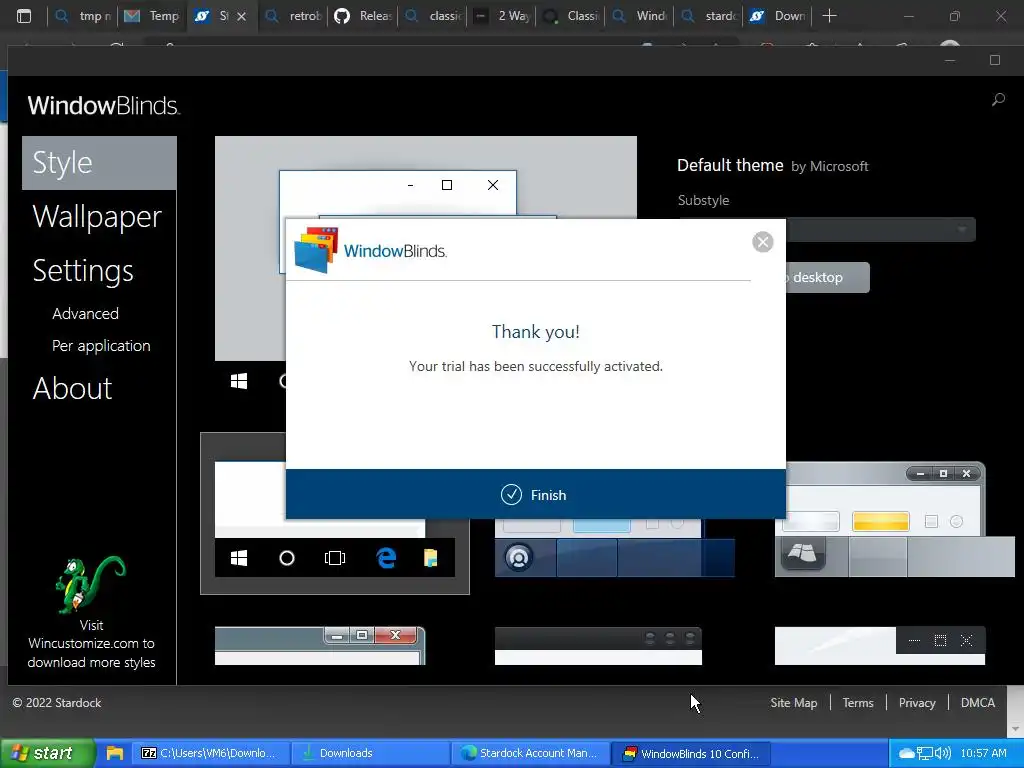Switch to the 'stardc' search tab
This screenshot has height=768, width=1024.
(x=710, y=16)
